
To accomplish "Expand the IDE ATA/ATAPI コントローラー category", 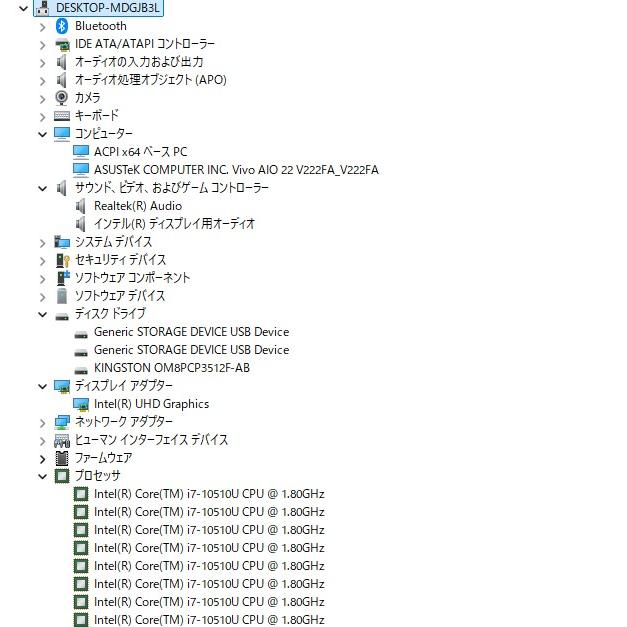I will [x=42, y=45].
